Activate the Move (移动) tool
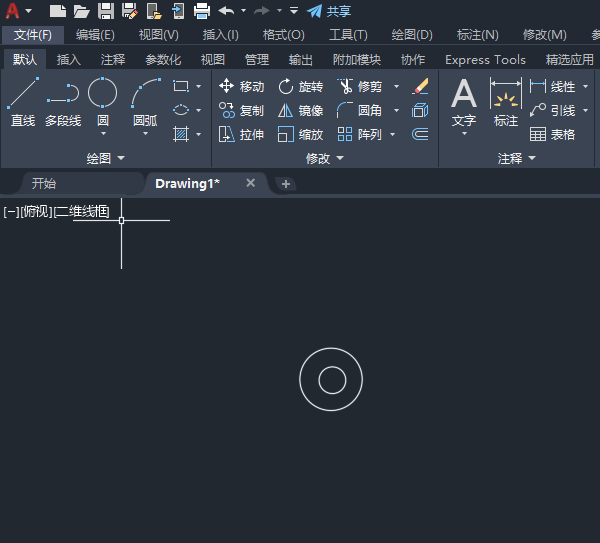 [x=241, y=86]
